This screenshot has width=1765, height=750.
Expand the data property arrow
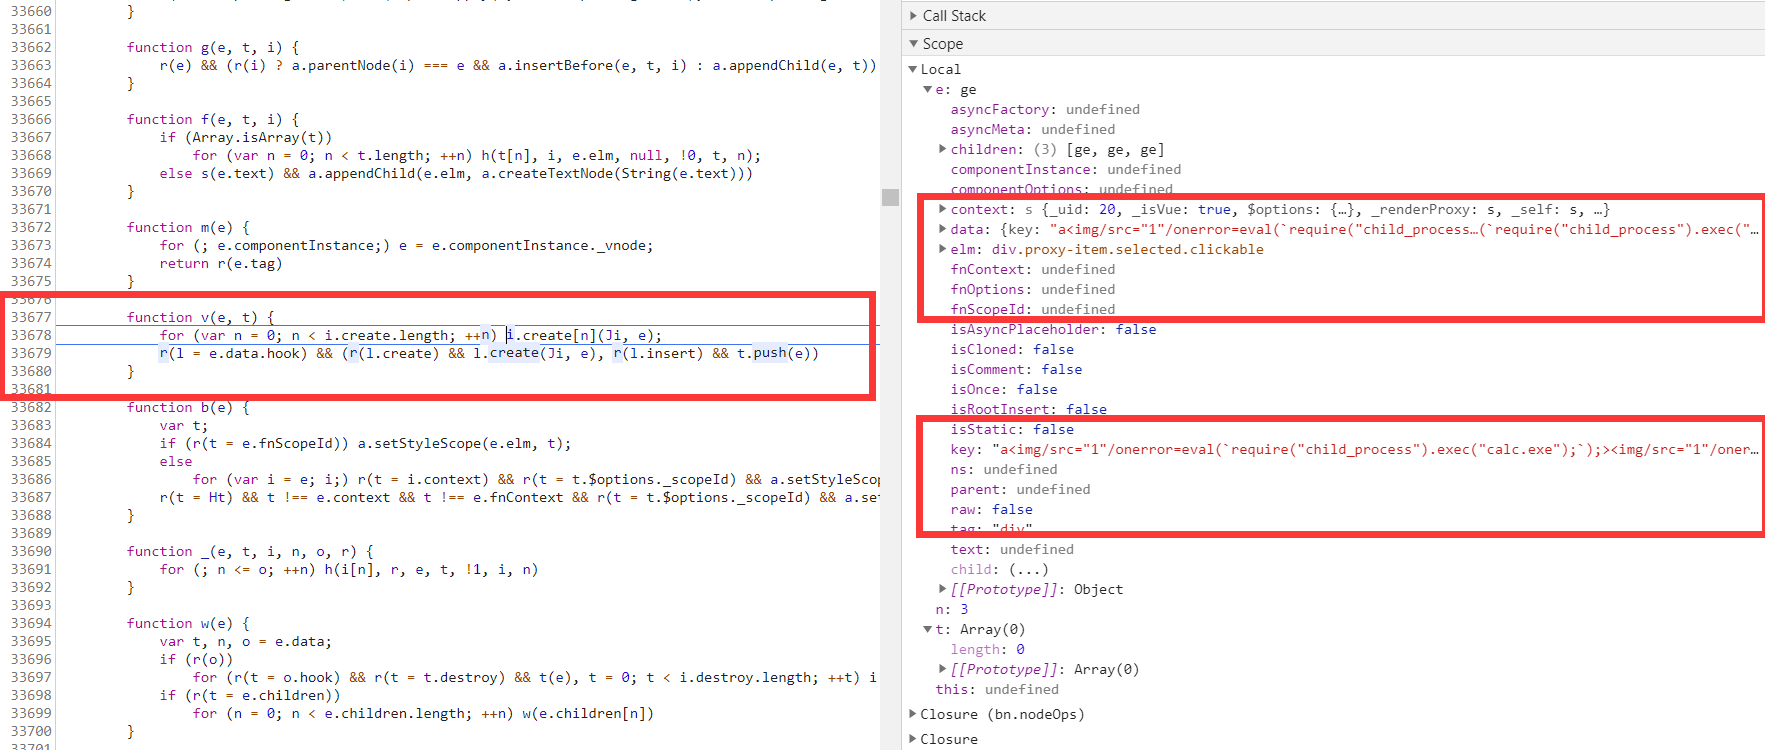point(942,229)
